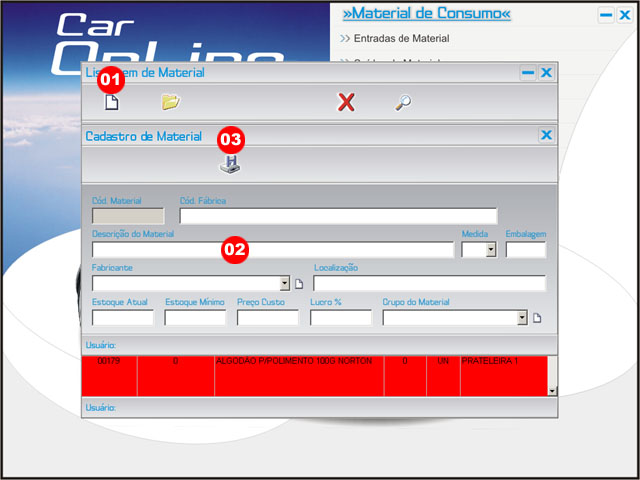Open Entradas de Material menu entry

click(401, 39)
